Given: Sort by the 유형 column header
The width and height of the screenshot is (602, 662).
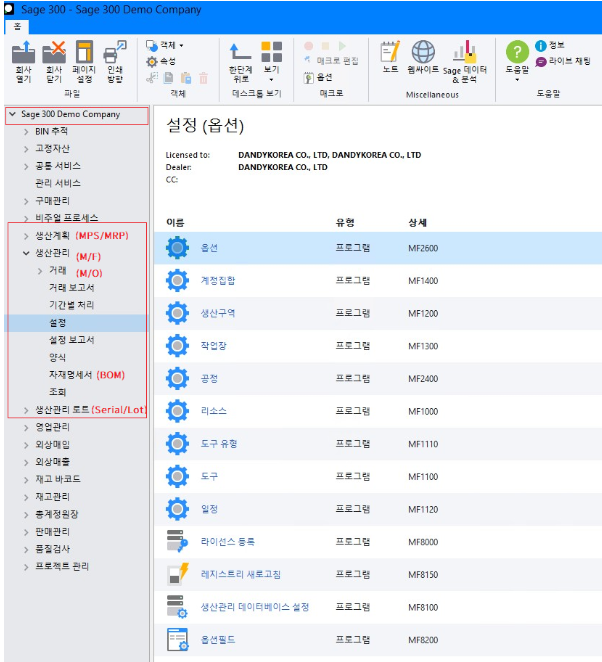Looking at the screenshot, I should click(344, 222).
